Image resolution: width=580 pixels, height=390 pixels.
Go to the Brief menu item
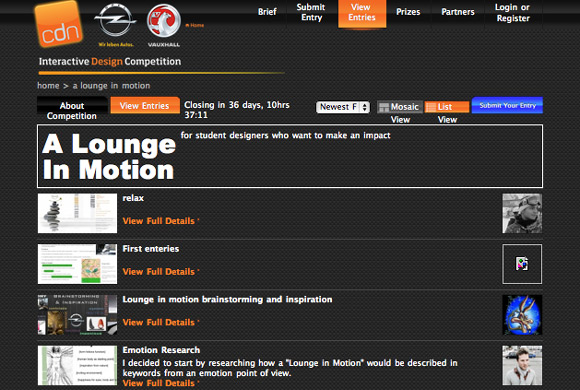coord(267,12)
